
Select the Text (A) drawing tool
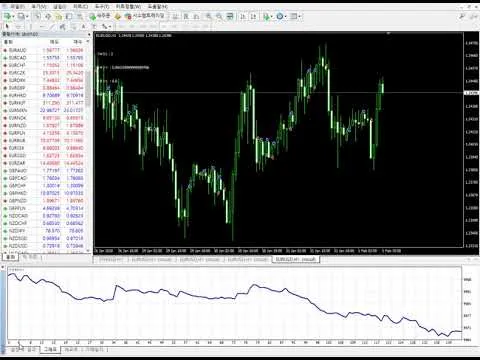tap(84, 26)
